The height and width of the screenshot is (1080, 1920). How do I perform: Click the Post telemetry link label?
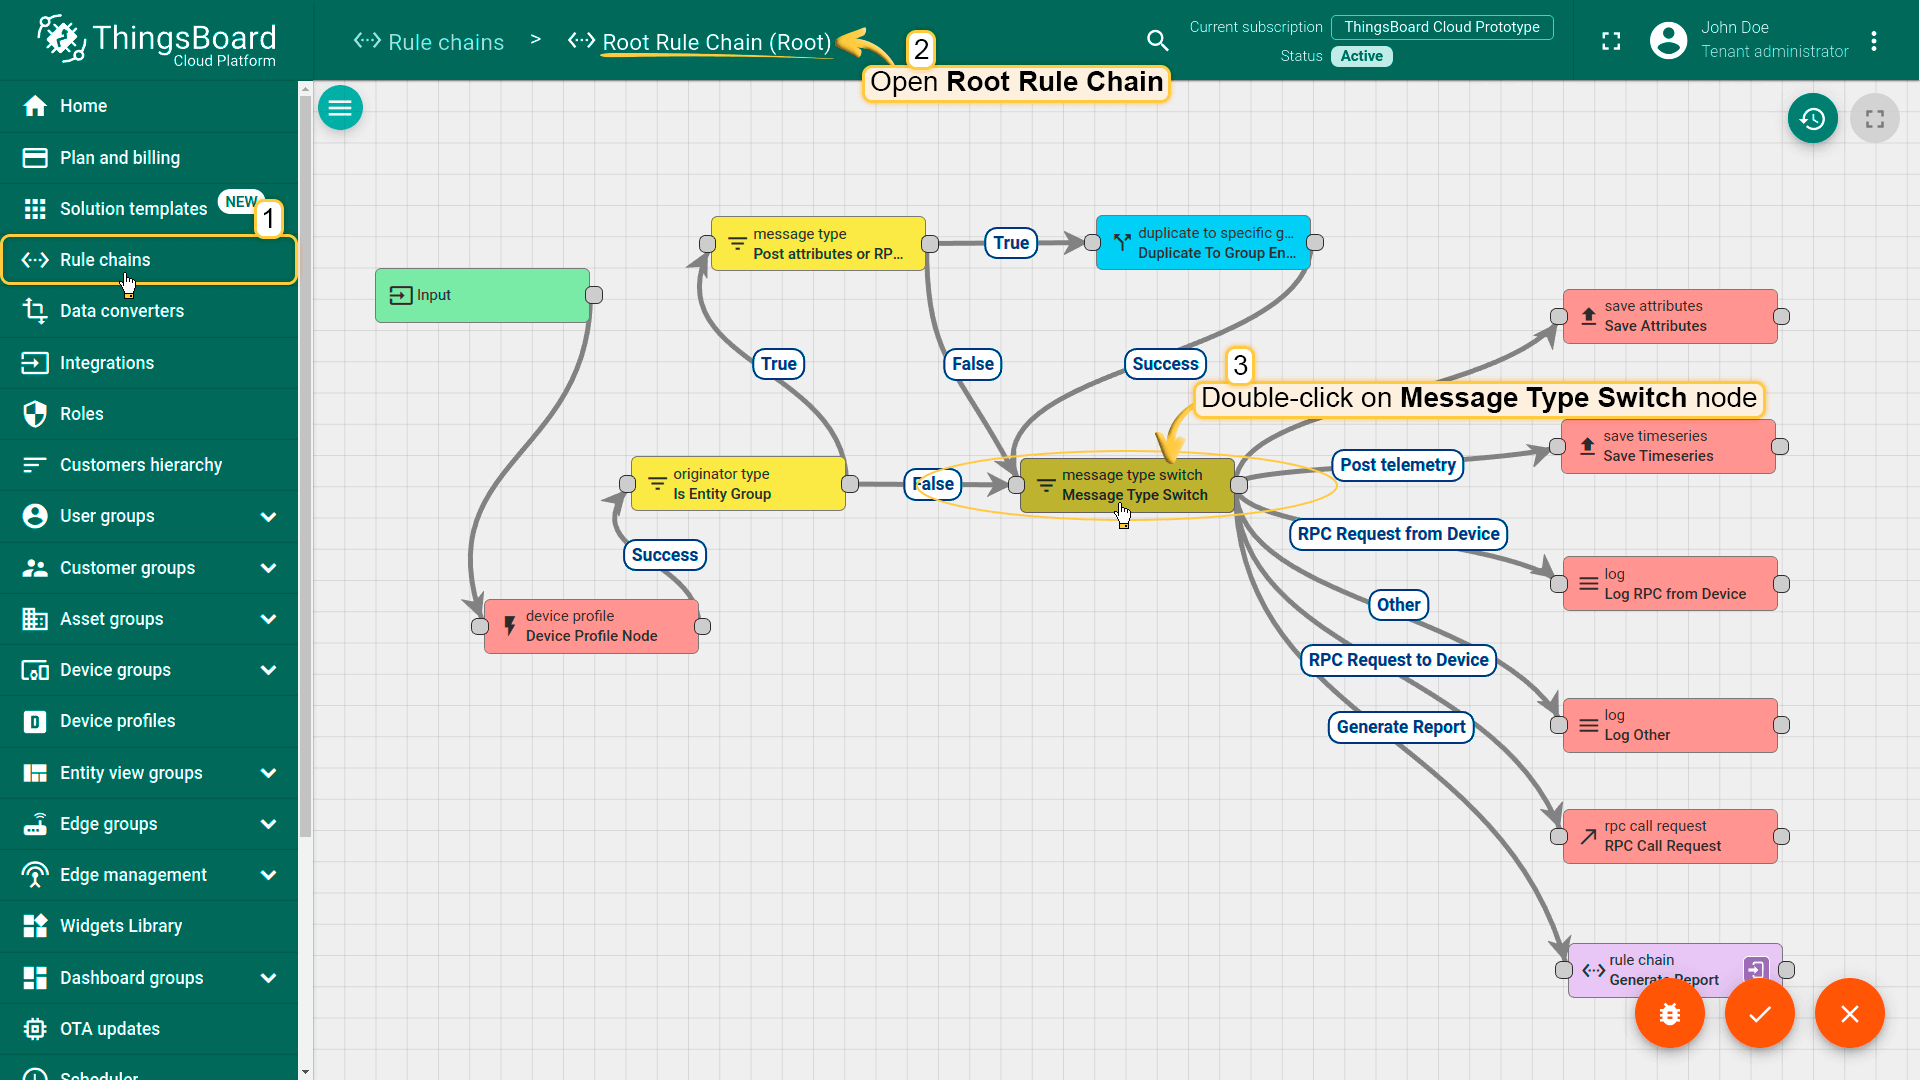click(1397, 465)
